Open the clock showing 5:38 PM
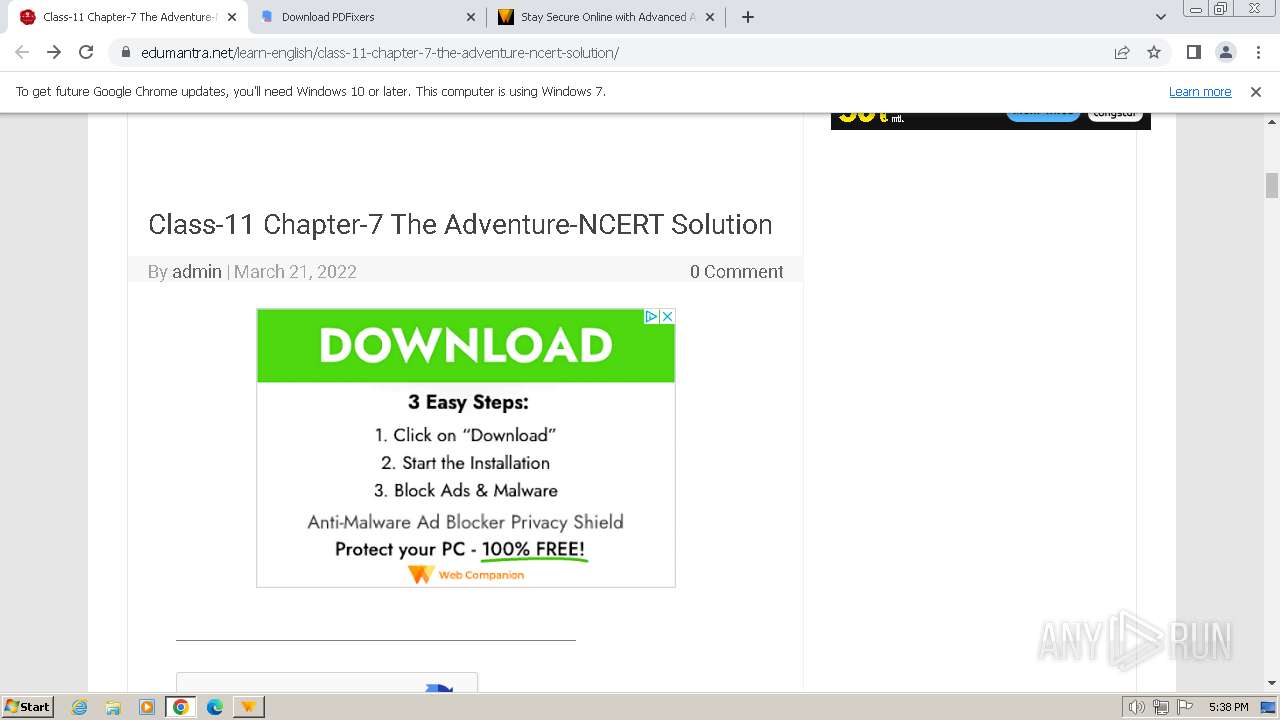Screen dimensions: 1280x720 1228,707
